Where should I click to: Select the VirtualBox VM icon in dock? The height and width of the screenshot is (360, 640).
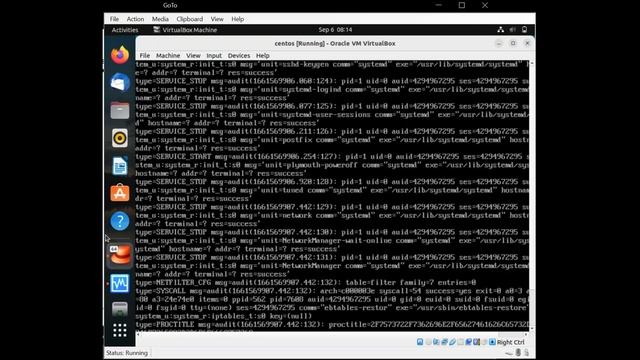pos(120,255)
